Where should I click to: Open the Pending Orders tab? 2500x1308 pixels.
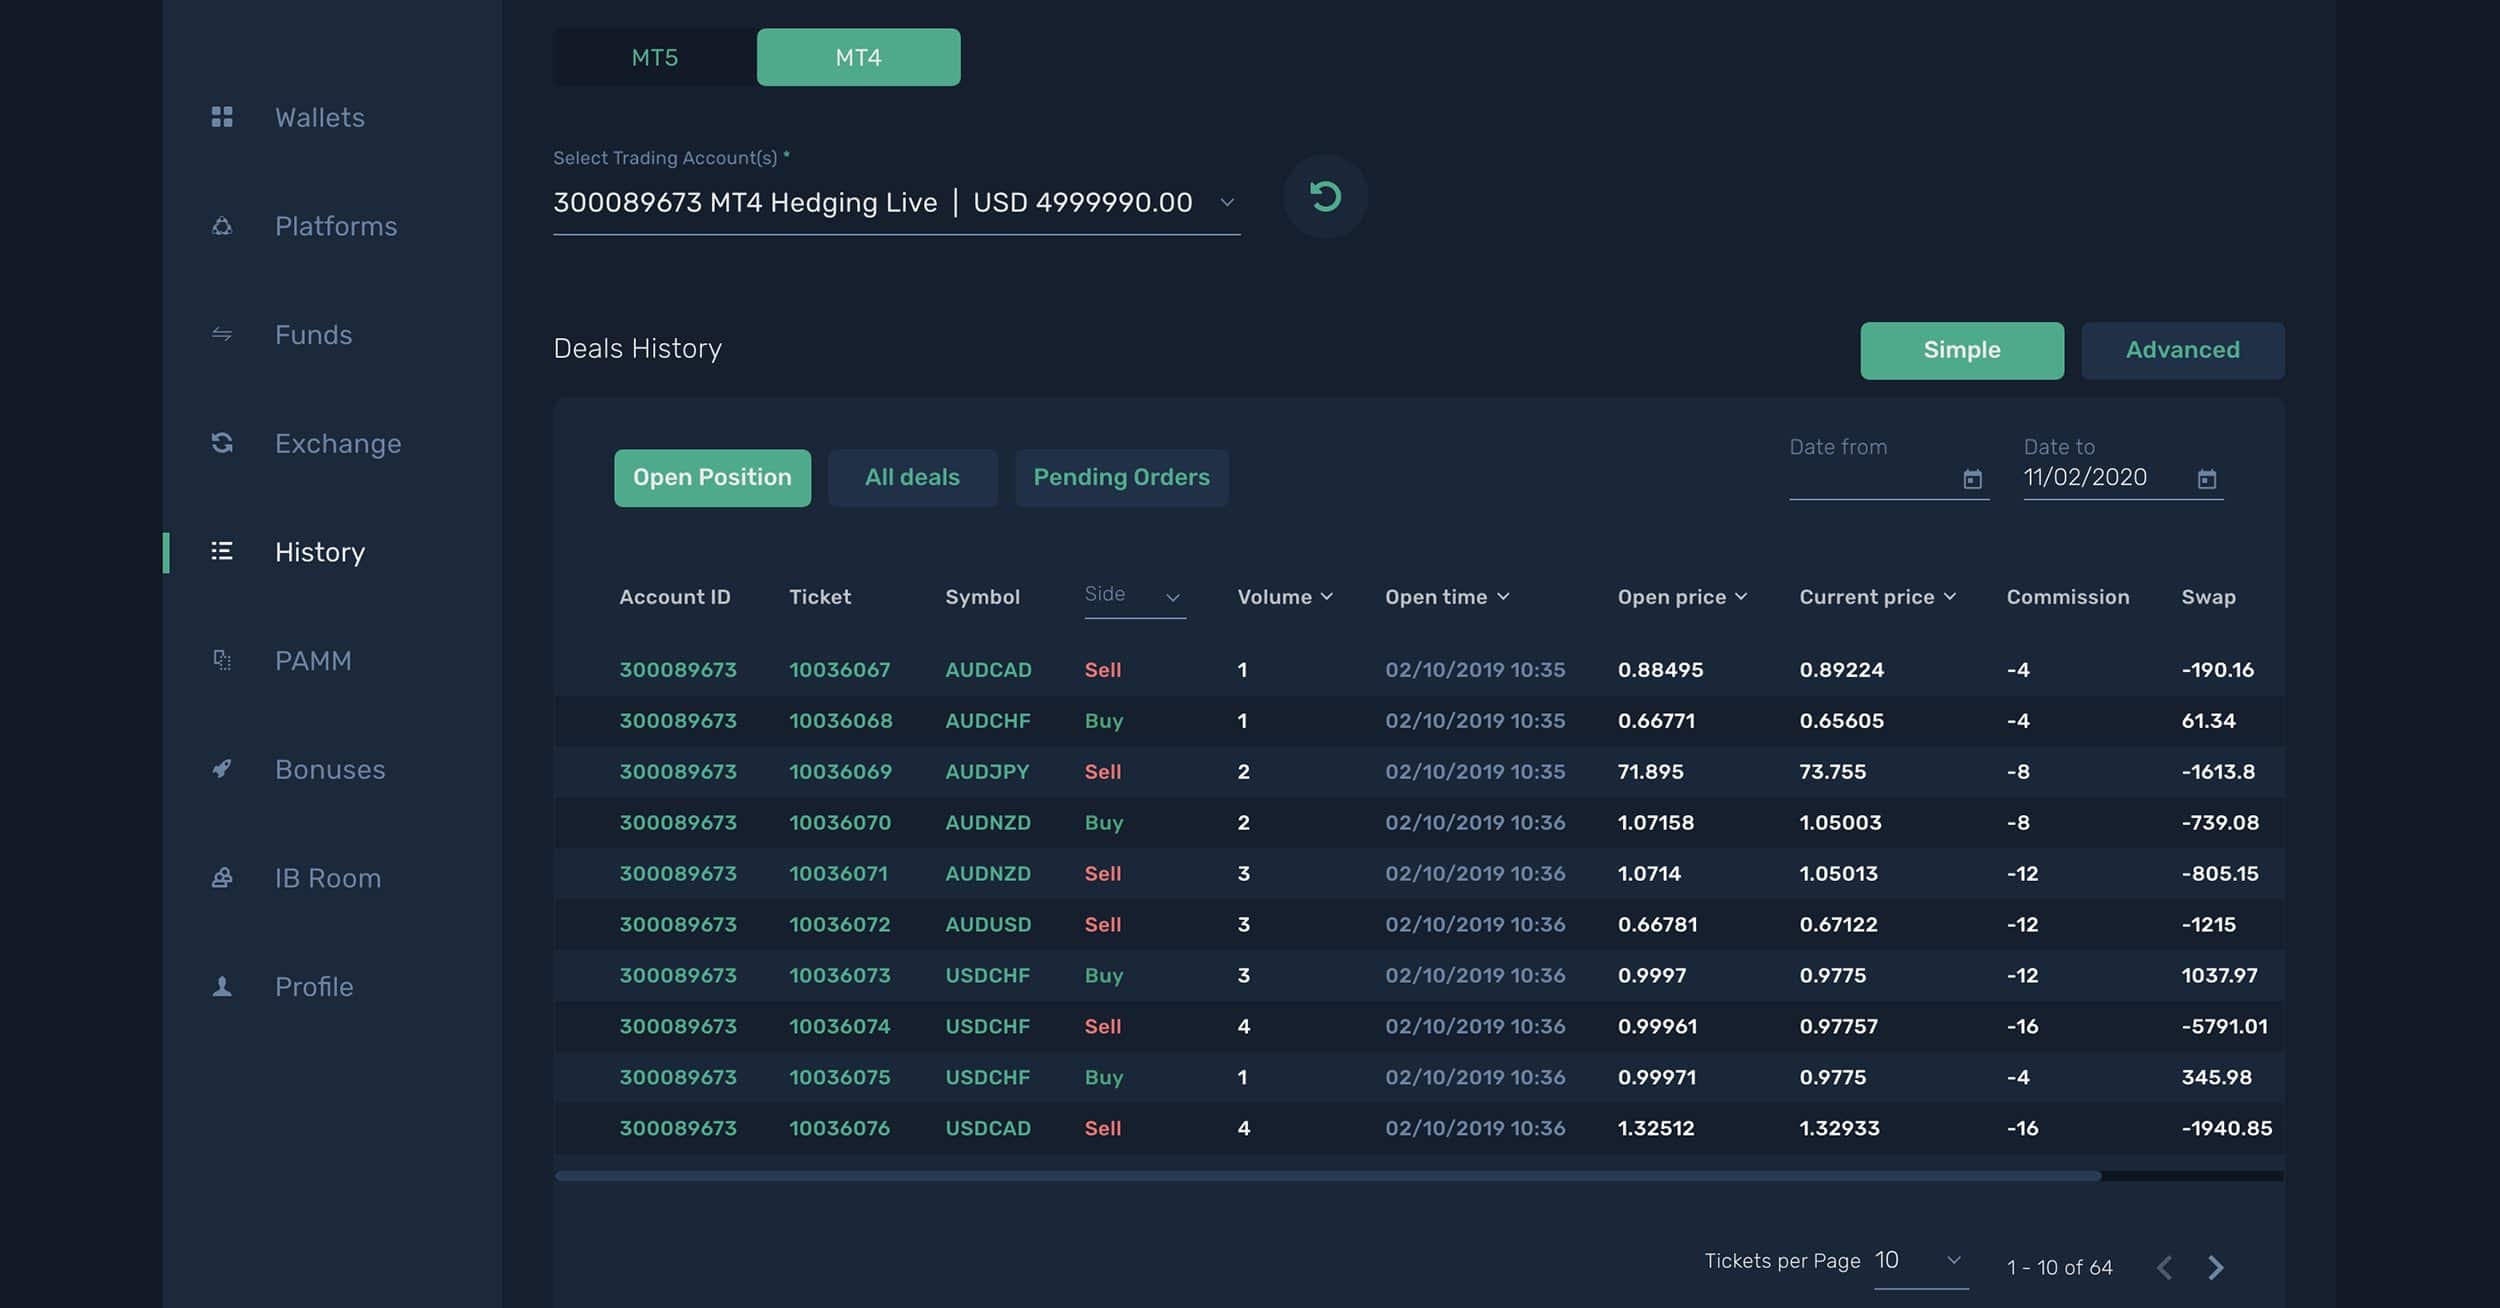(x=1121, y=478)
